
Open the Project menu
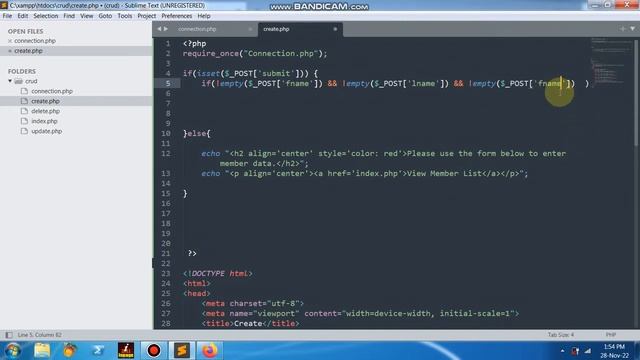pyautogui.click(x=147, y=16)
